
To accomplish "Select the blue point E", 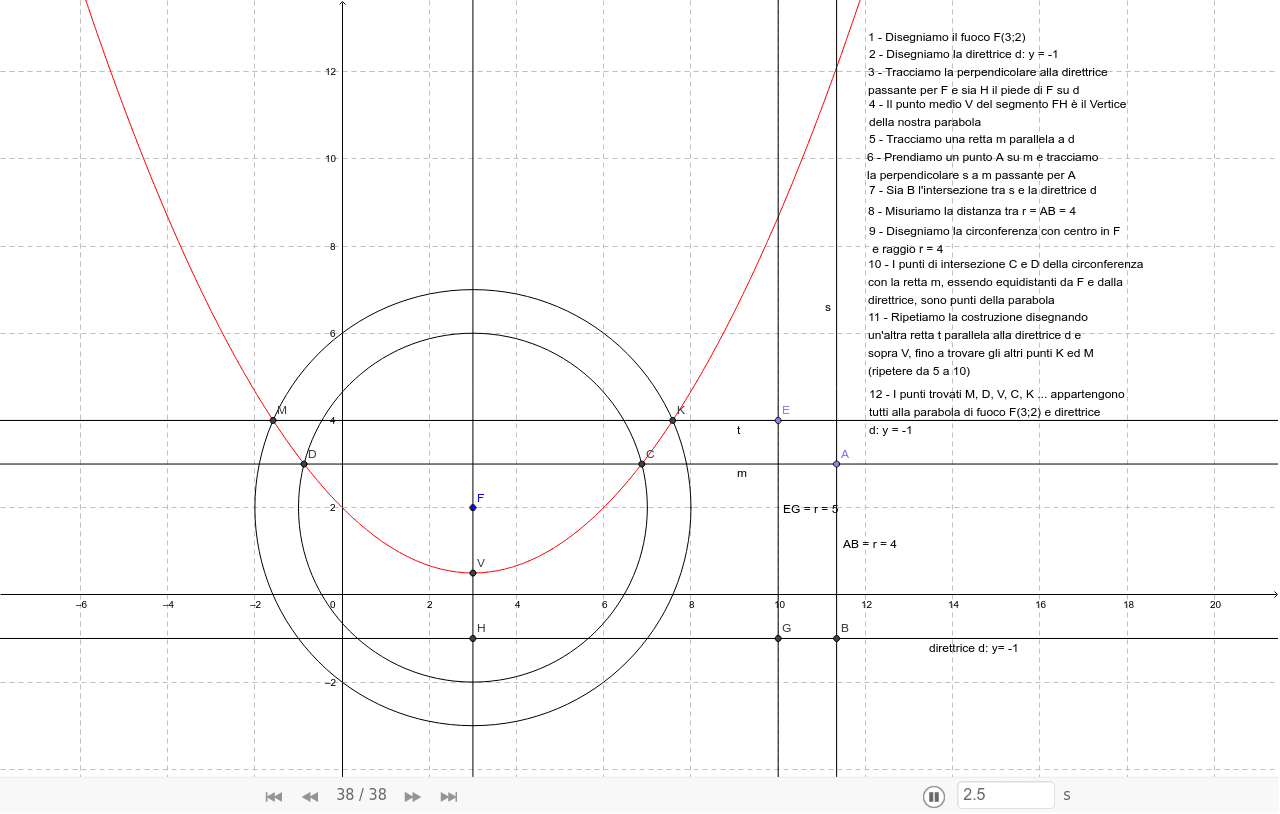I will 777,420.
